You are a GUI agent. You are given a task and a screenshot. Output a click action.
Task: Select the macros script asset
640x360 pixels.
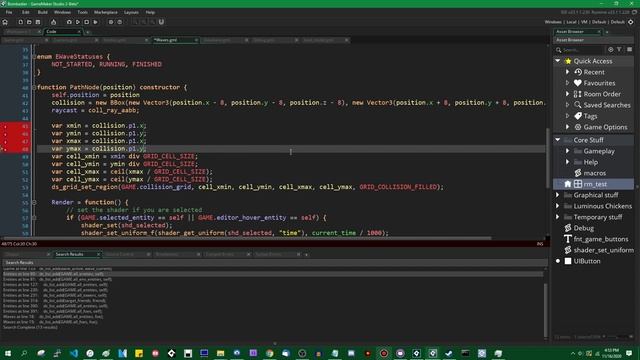(594, 173)
